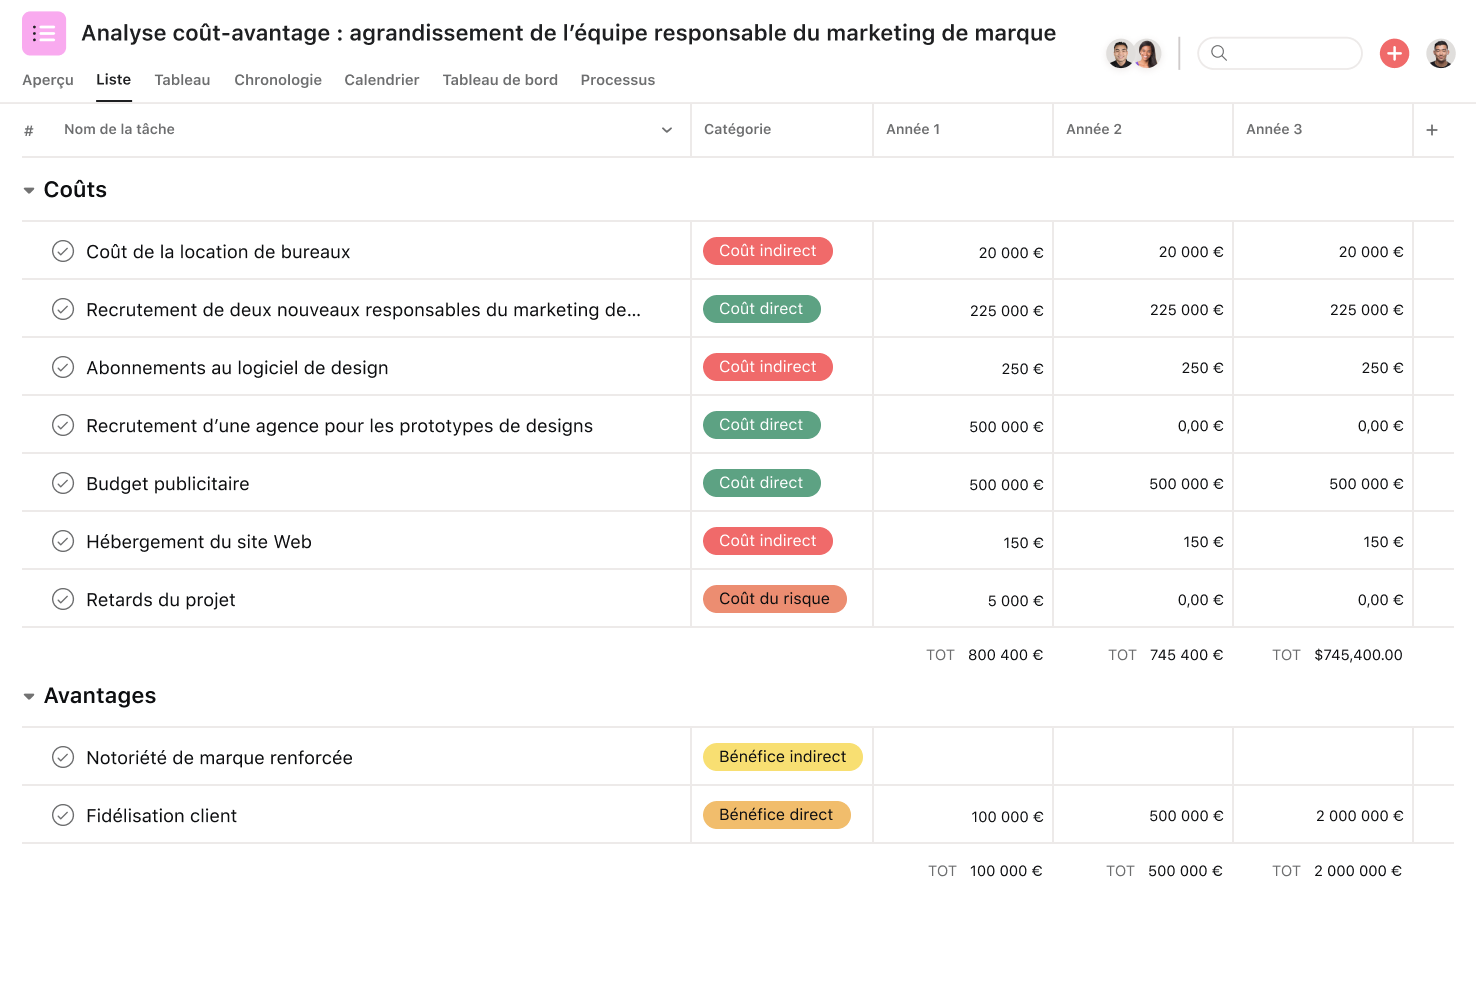Screen dimensions: 1476x984
Task: Click the plus icon to add a new column
Action: click(x=1432, y=129)
